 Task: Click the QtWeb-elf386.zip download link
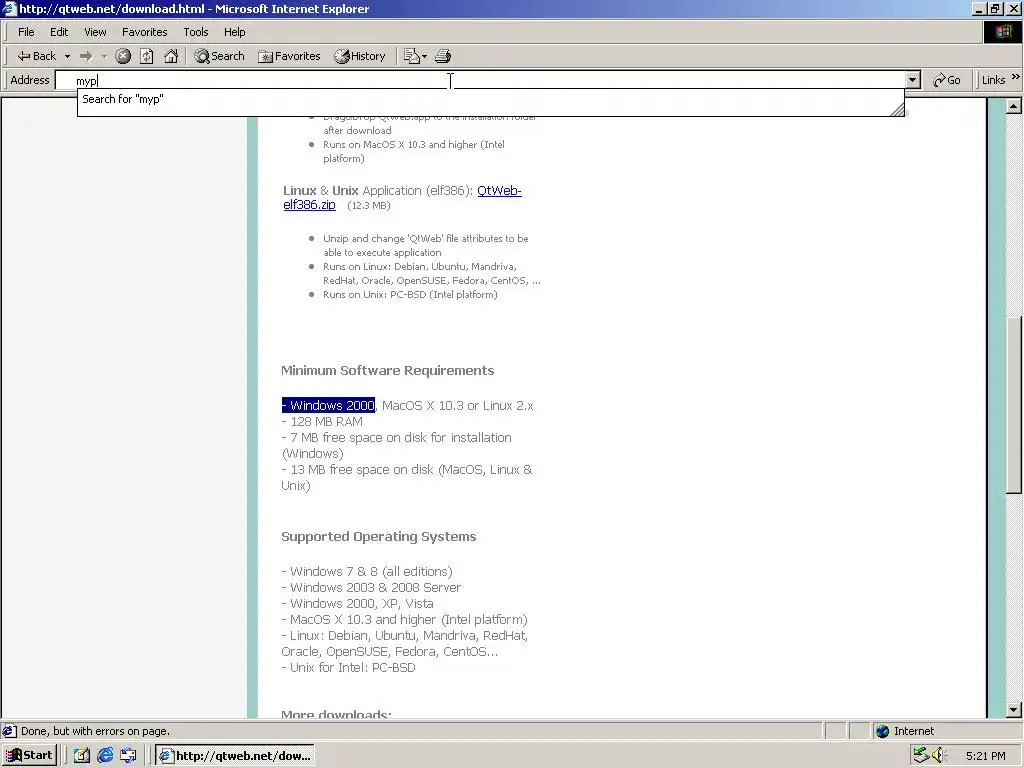[402, 197]
